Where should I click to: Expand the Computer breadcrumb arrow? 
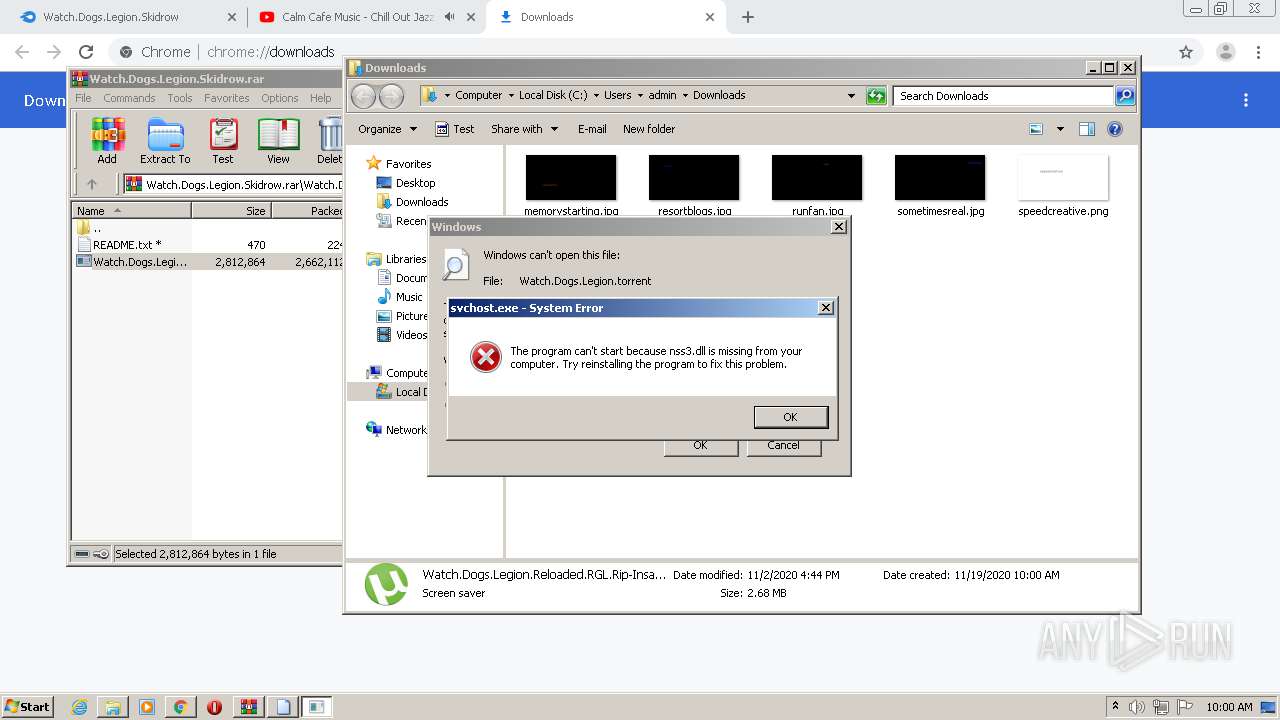[511, 96]
